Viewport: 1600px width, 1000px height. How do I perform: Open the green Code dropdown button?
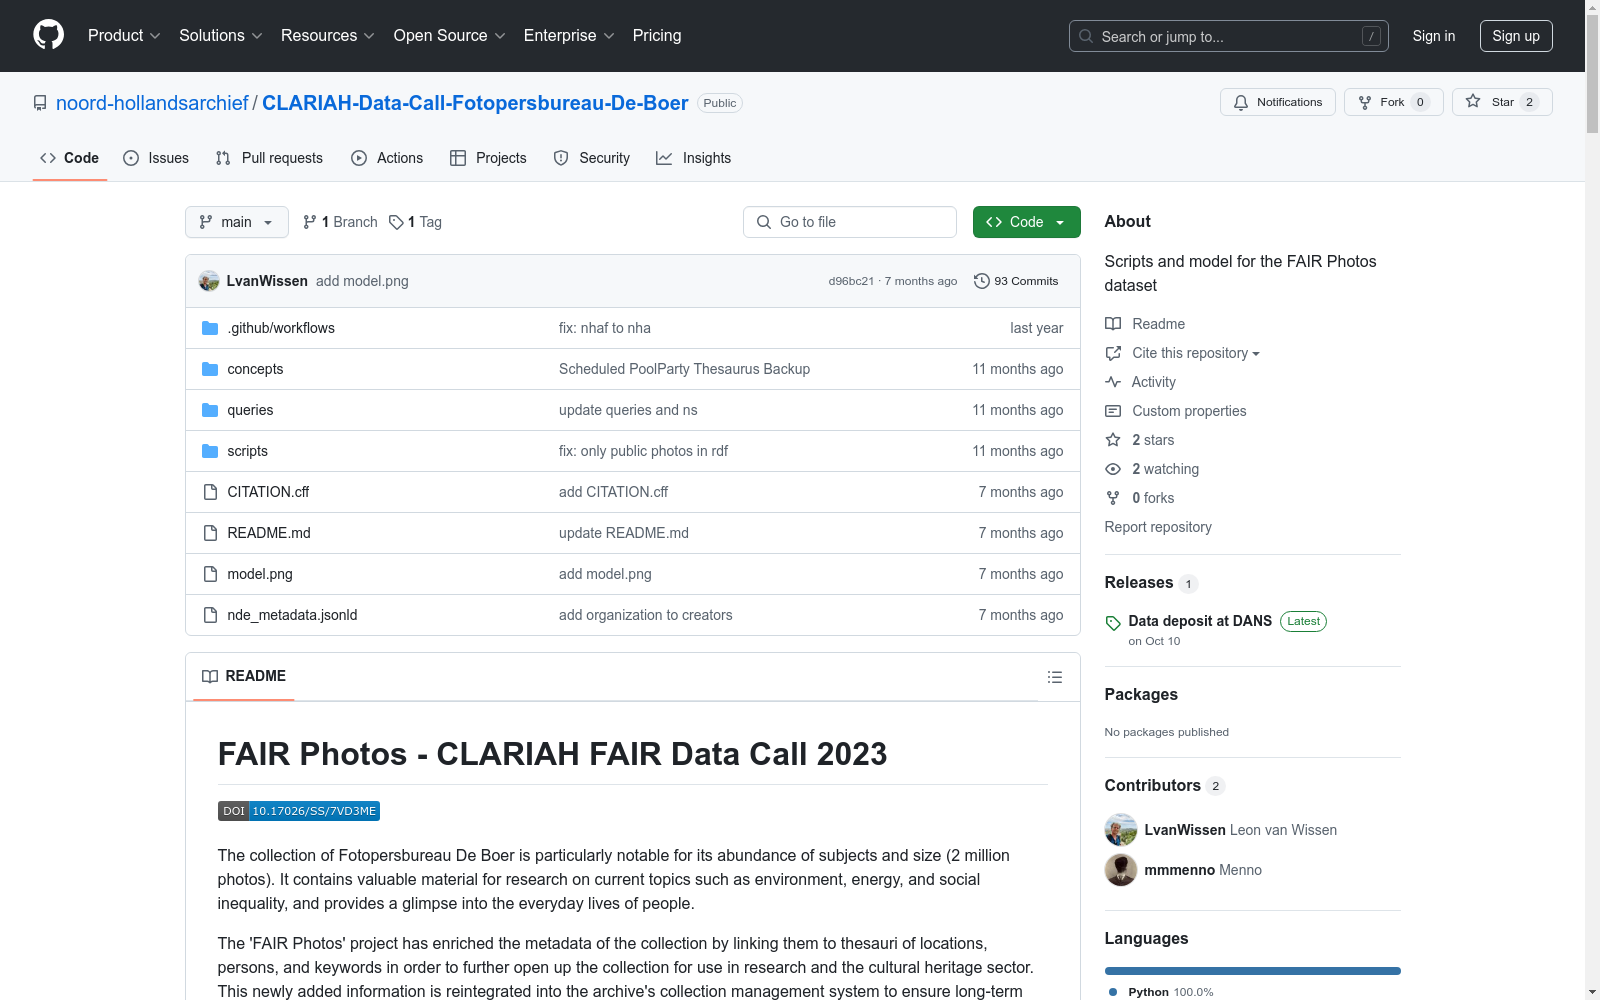coord(1027,222)
